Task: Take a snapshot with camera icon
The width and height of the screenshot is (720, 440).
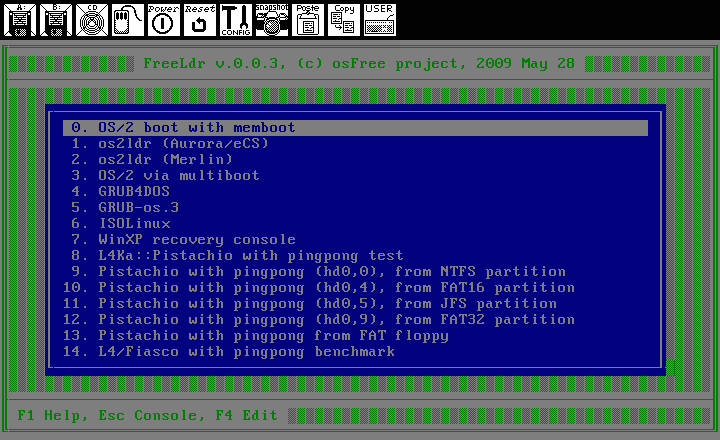Action: pos(270,20)
